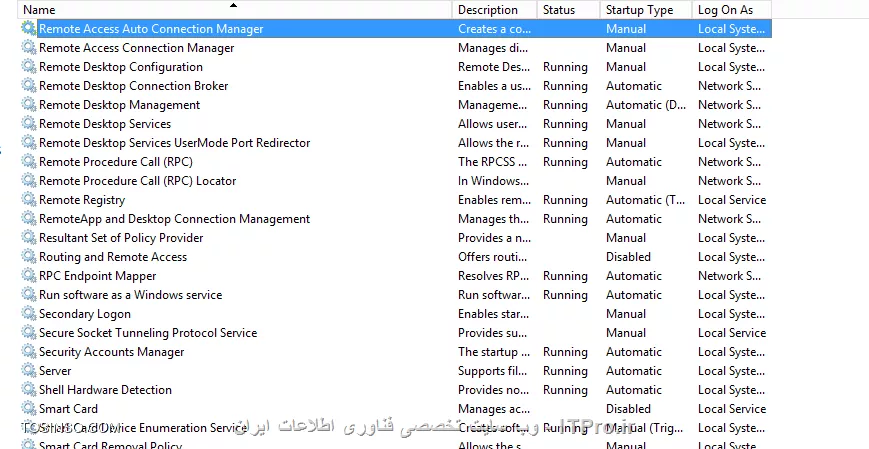Click 'The startup ...' description cell

(x=494, y=351)
